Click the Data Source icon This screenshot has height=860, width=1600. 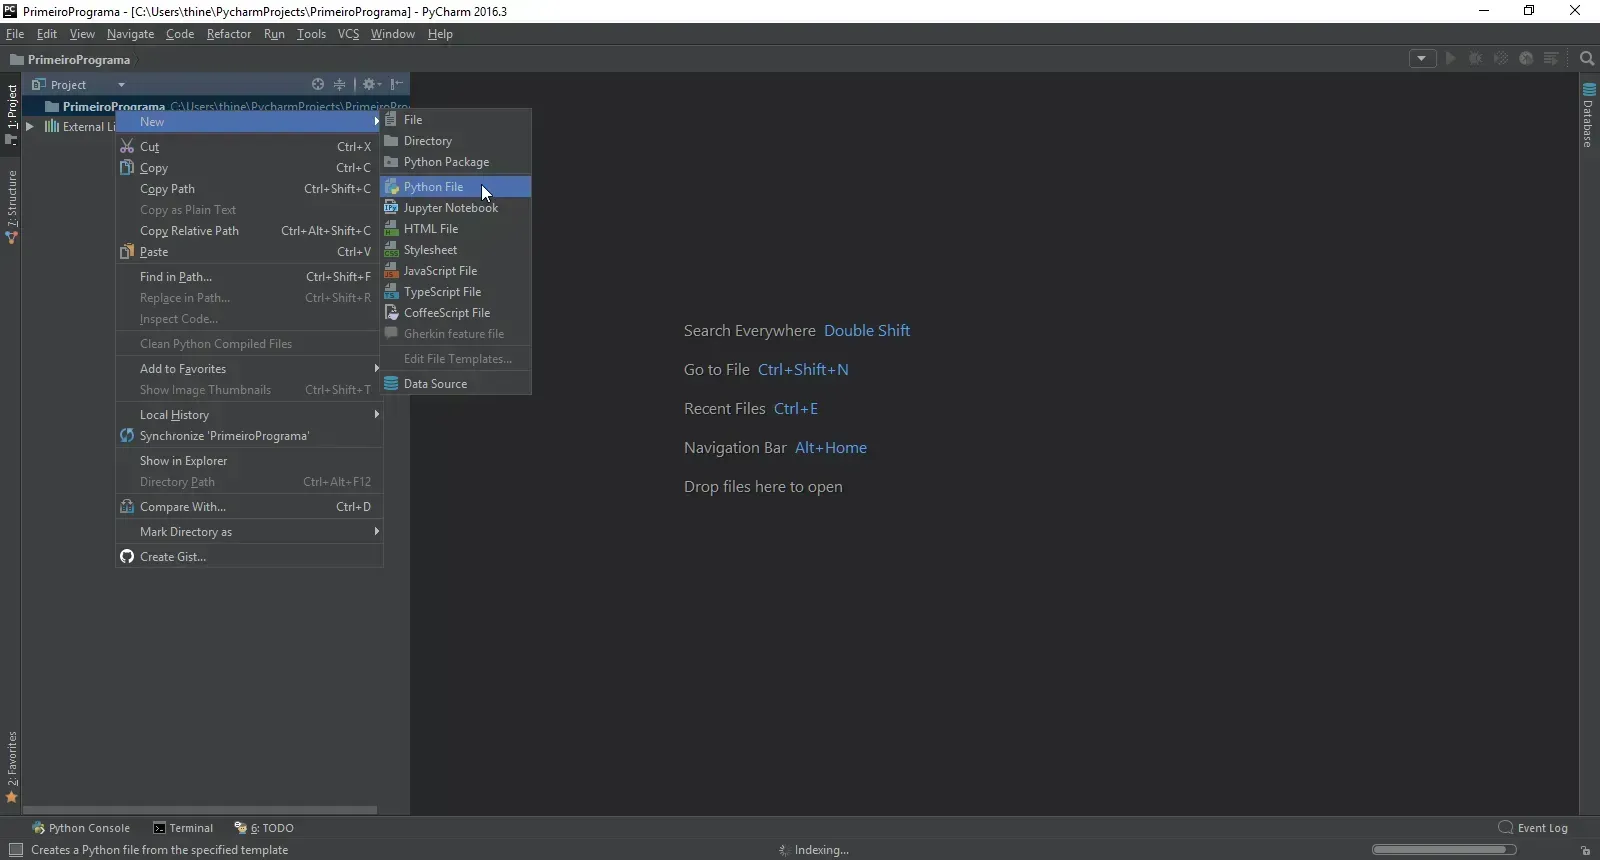(392, 384)
